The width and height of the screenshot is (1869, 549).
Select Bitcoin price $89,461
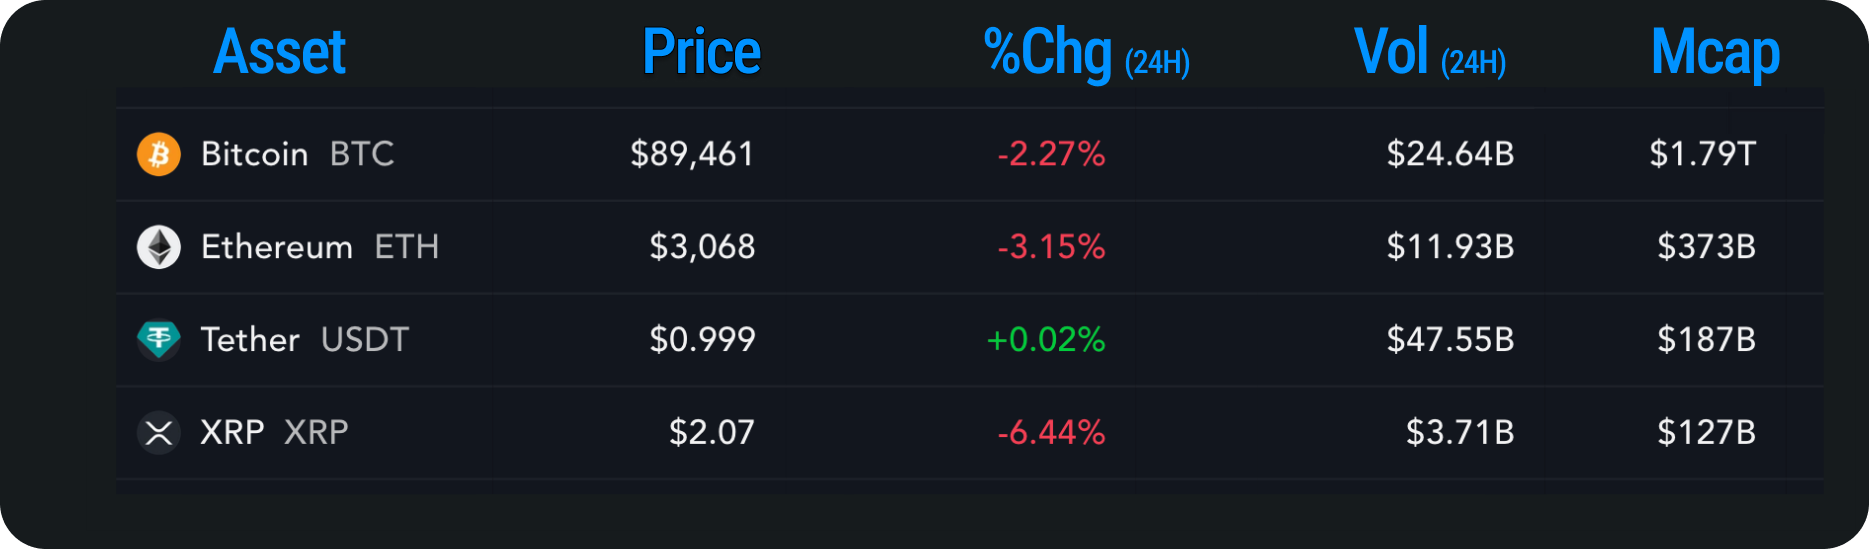tap(692, 154)
